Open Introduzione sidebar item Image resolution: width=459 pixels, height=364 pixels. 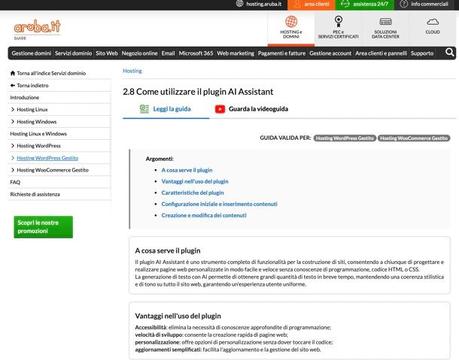[x=24, y=97]
